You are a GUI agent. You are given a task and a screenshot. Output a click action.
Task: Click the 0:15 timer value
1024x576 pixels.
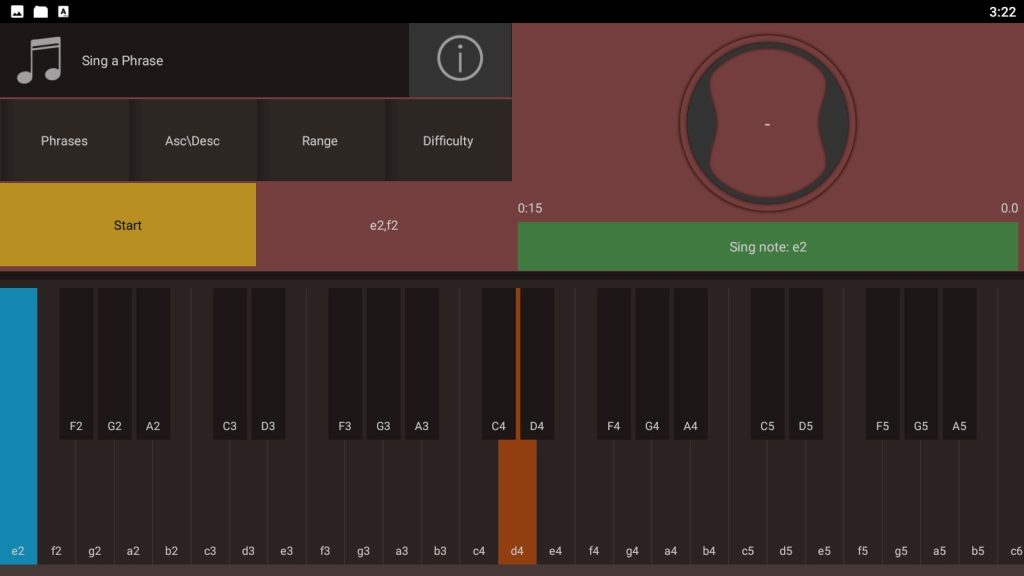click(530, 208)
